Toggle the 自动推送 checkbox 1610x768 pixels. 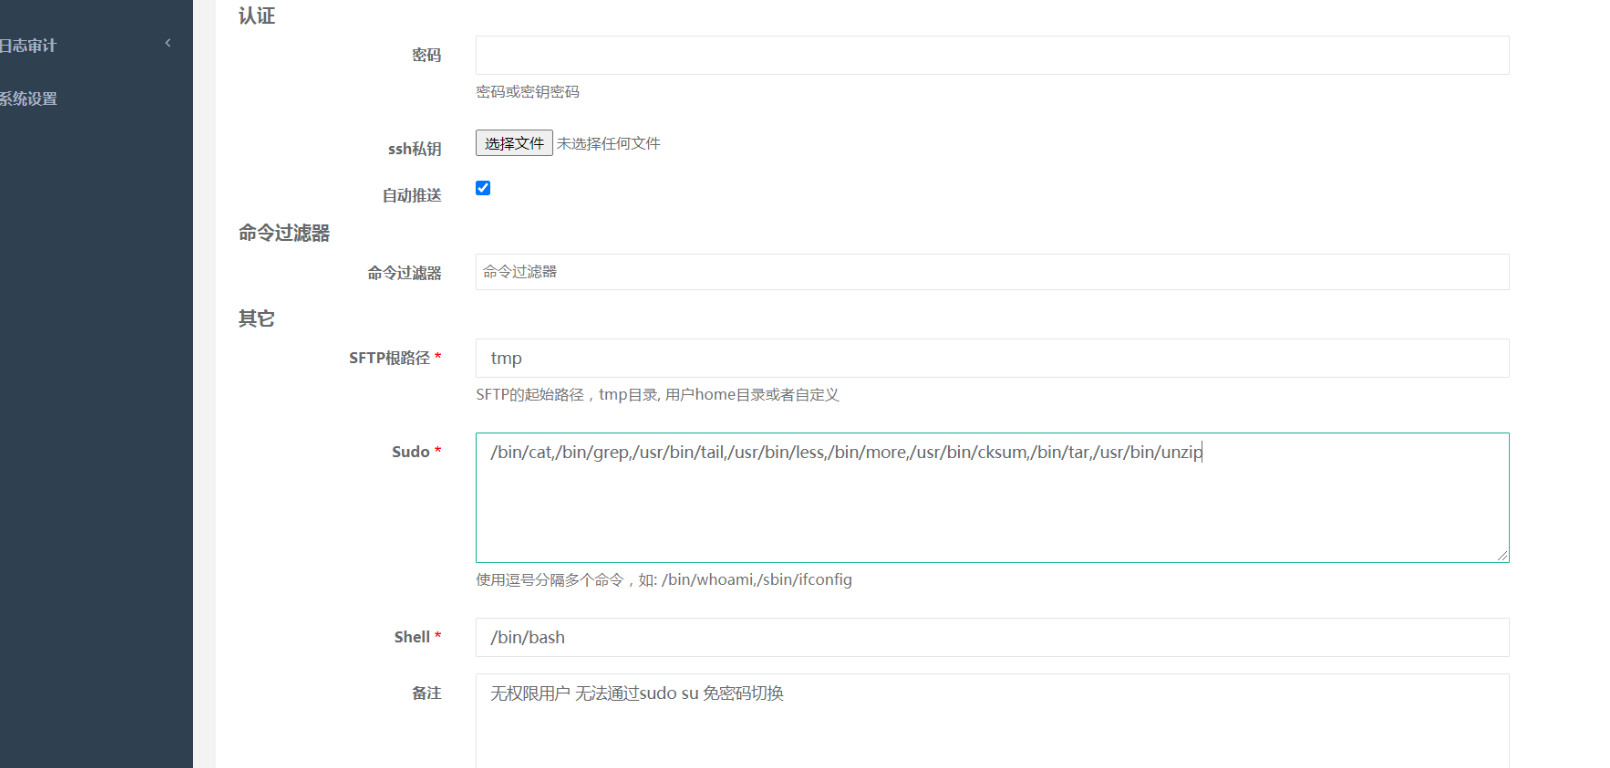[x=483, y=188]
